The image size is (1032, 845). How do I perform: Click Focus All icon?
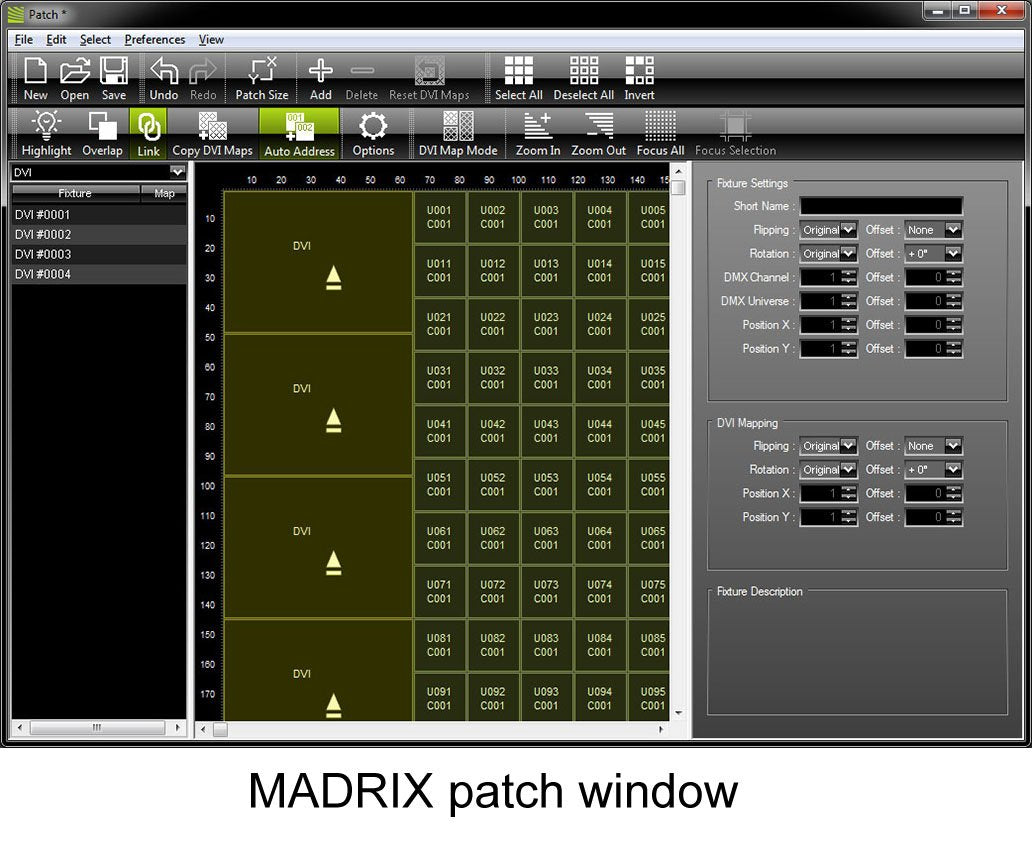click(x=660, y=134)
